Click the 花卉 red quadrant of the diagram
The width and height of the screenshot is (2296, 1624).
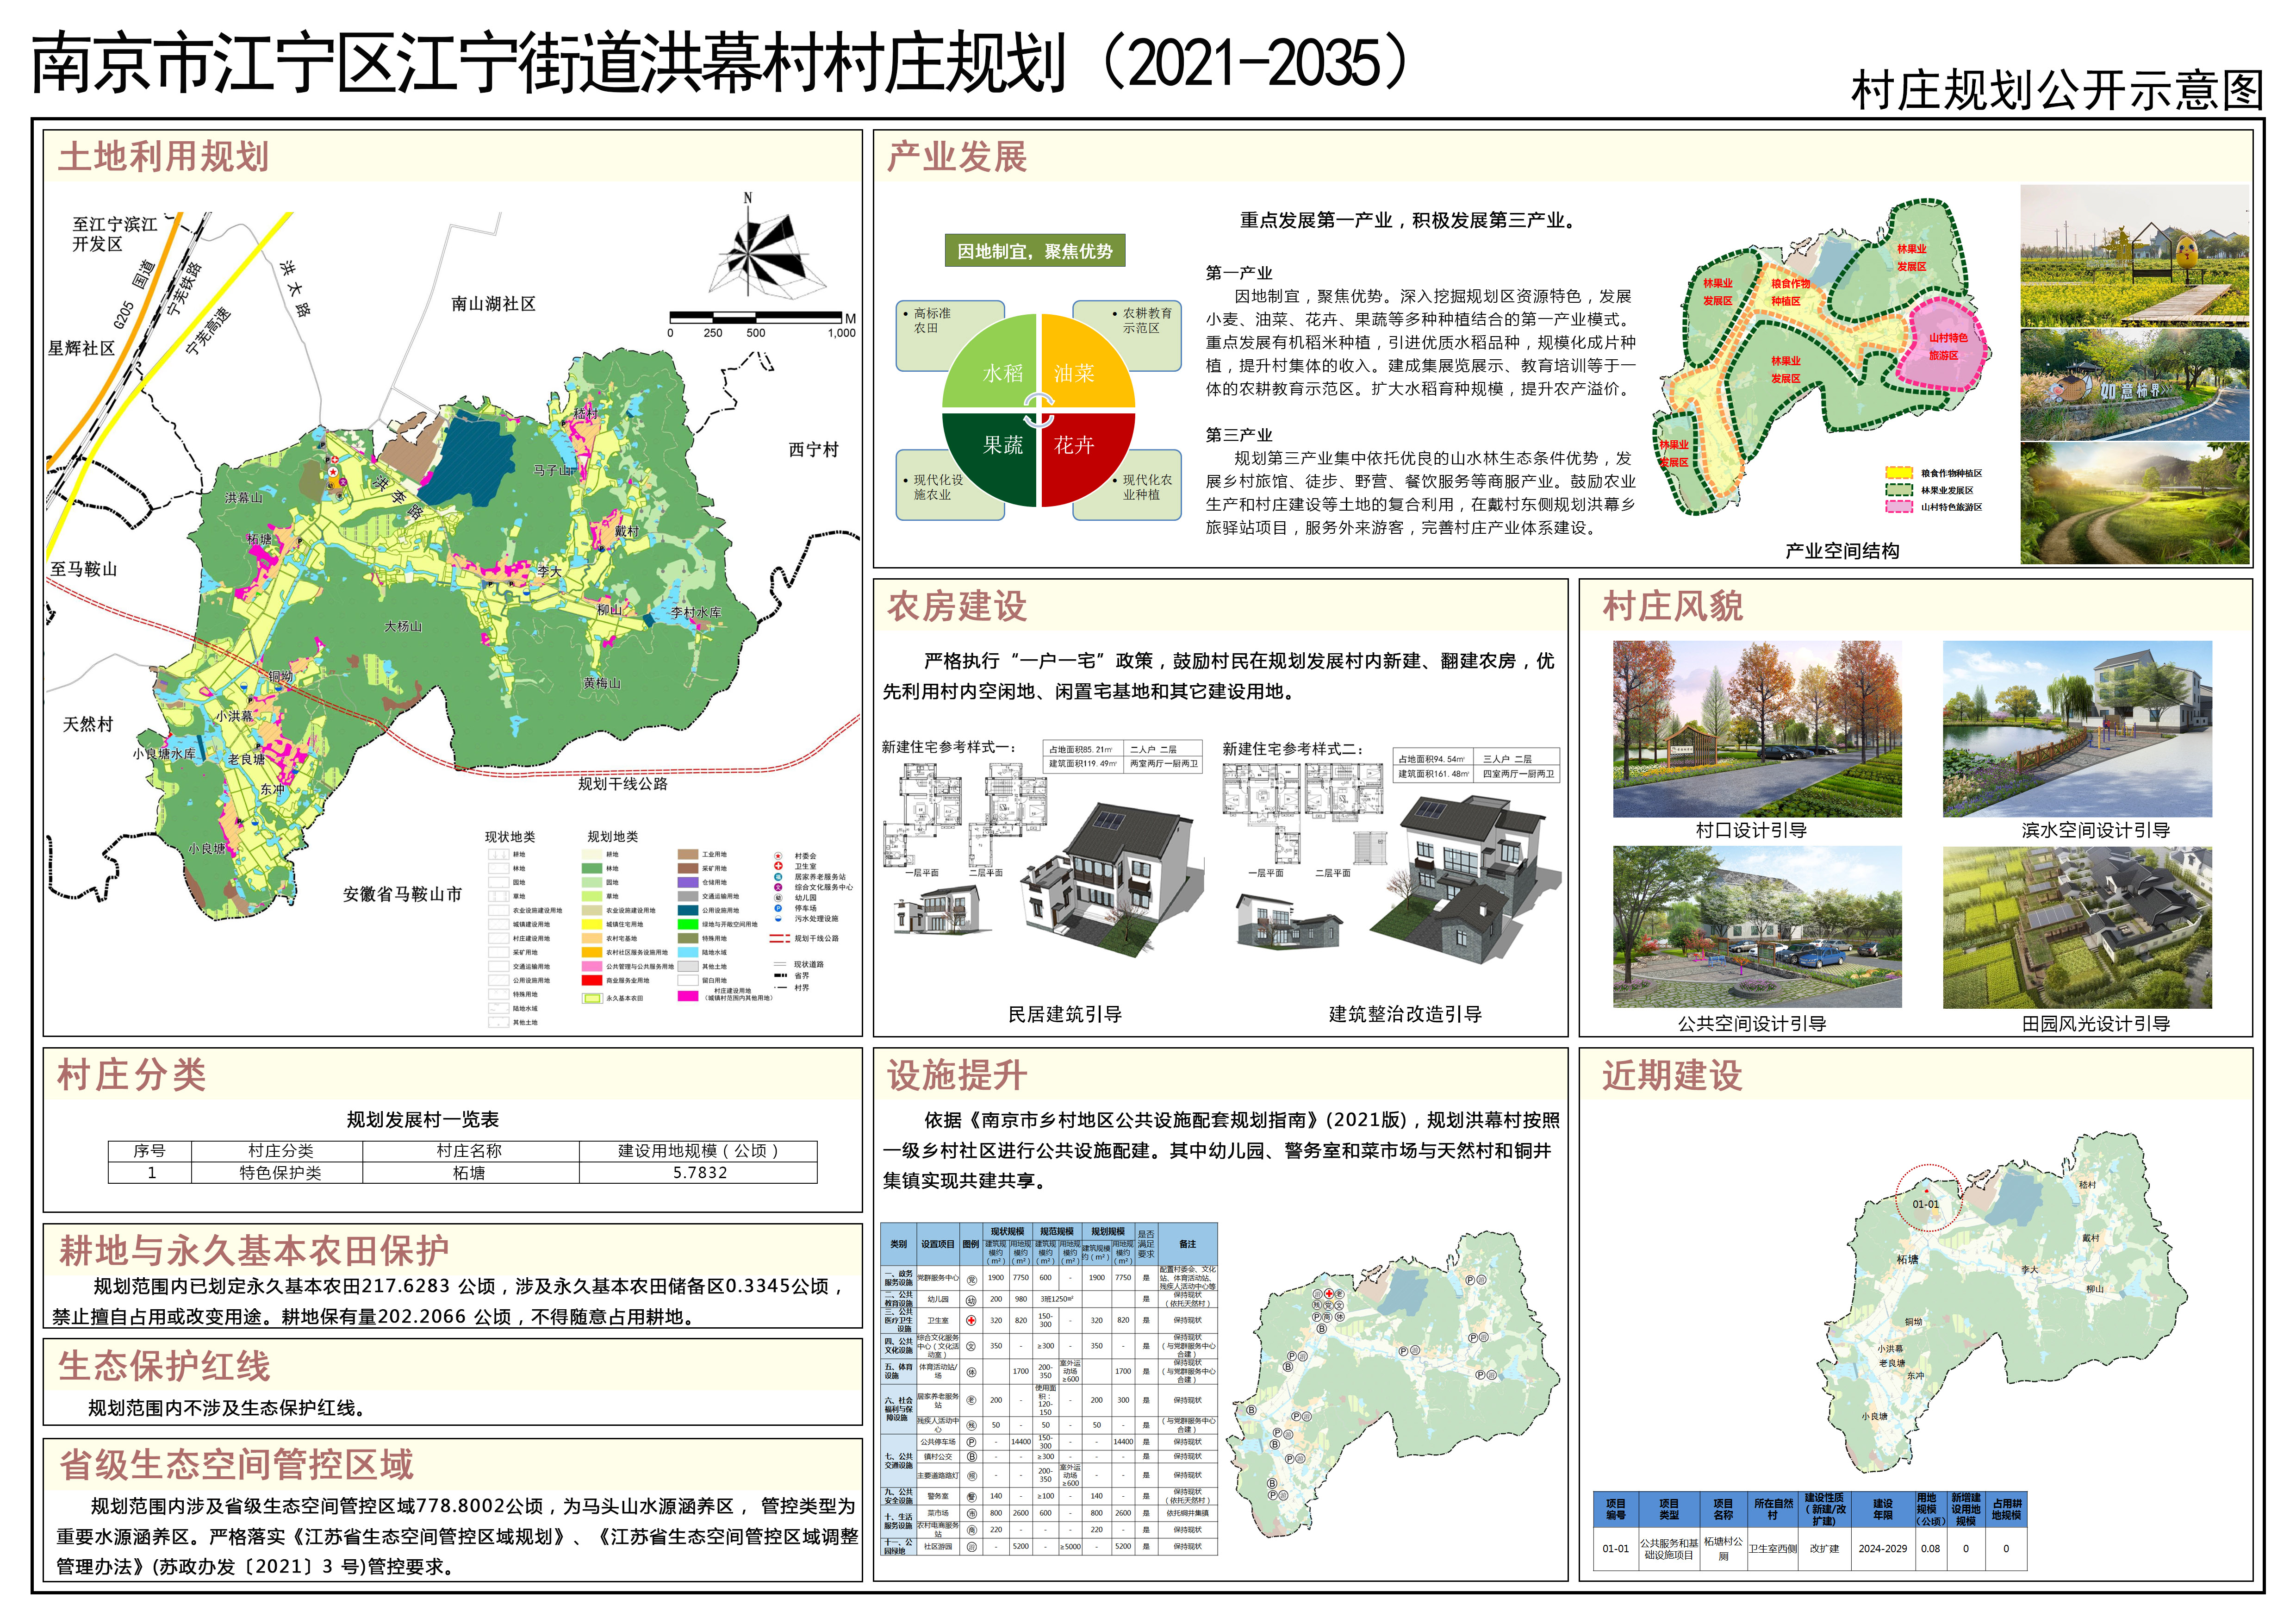1075,446
